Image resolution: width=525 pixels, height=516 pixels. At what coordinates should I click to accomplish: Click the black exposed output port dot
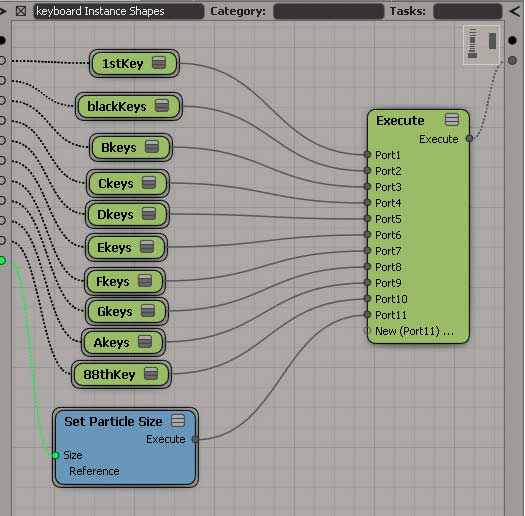(512, 40)
